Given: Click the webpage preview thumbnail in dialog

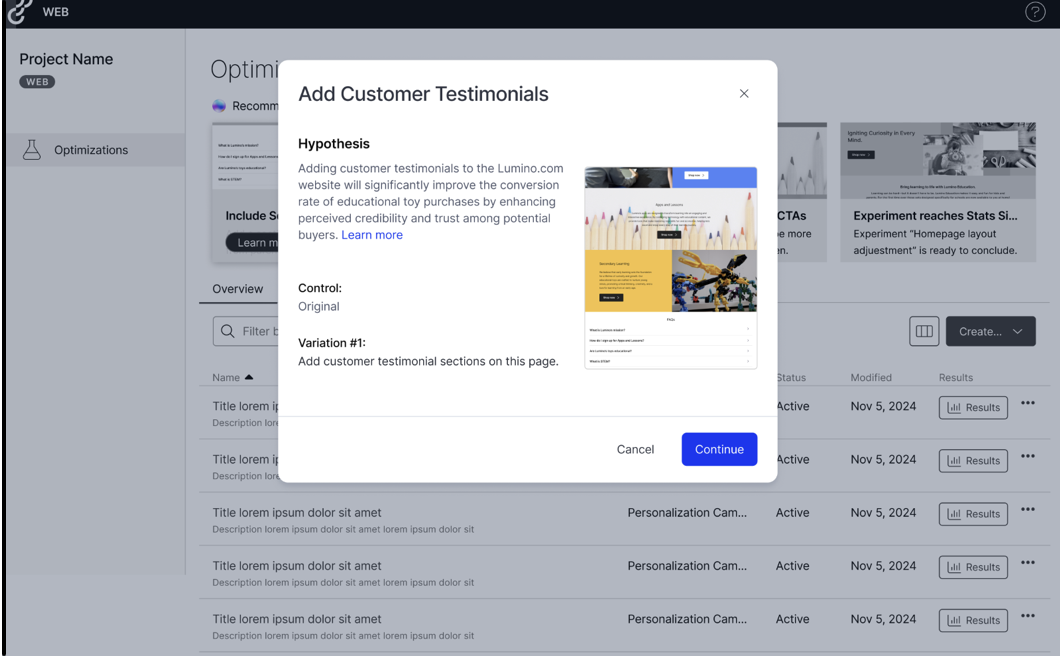Looking at the screenshot, I should 670,268.
